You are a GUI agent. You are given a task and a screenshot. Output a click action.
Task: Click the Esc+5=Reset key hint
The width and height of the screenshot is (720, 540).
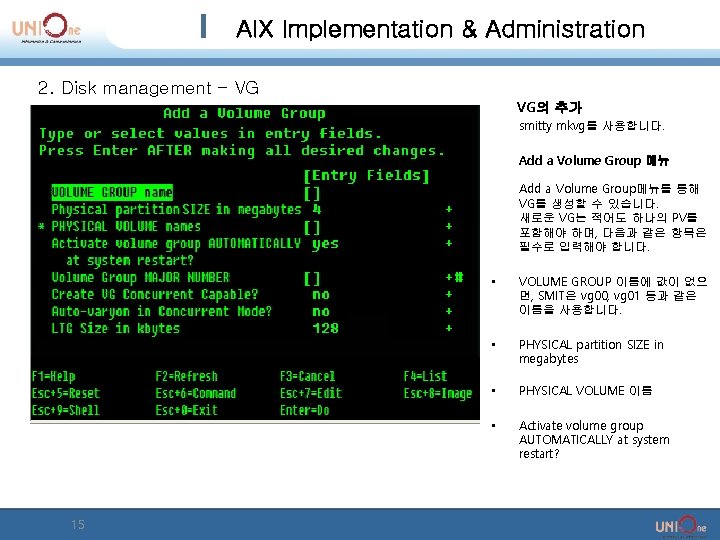pyautogui.click(x=66, y=394)
